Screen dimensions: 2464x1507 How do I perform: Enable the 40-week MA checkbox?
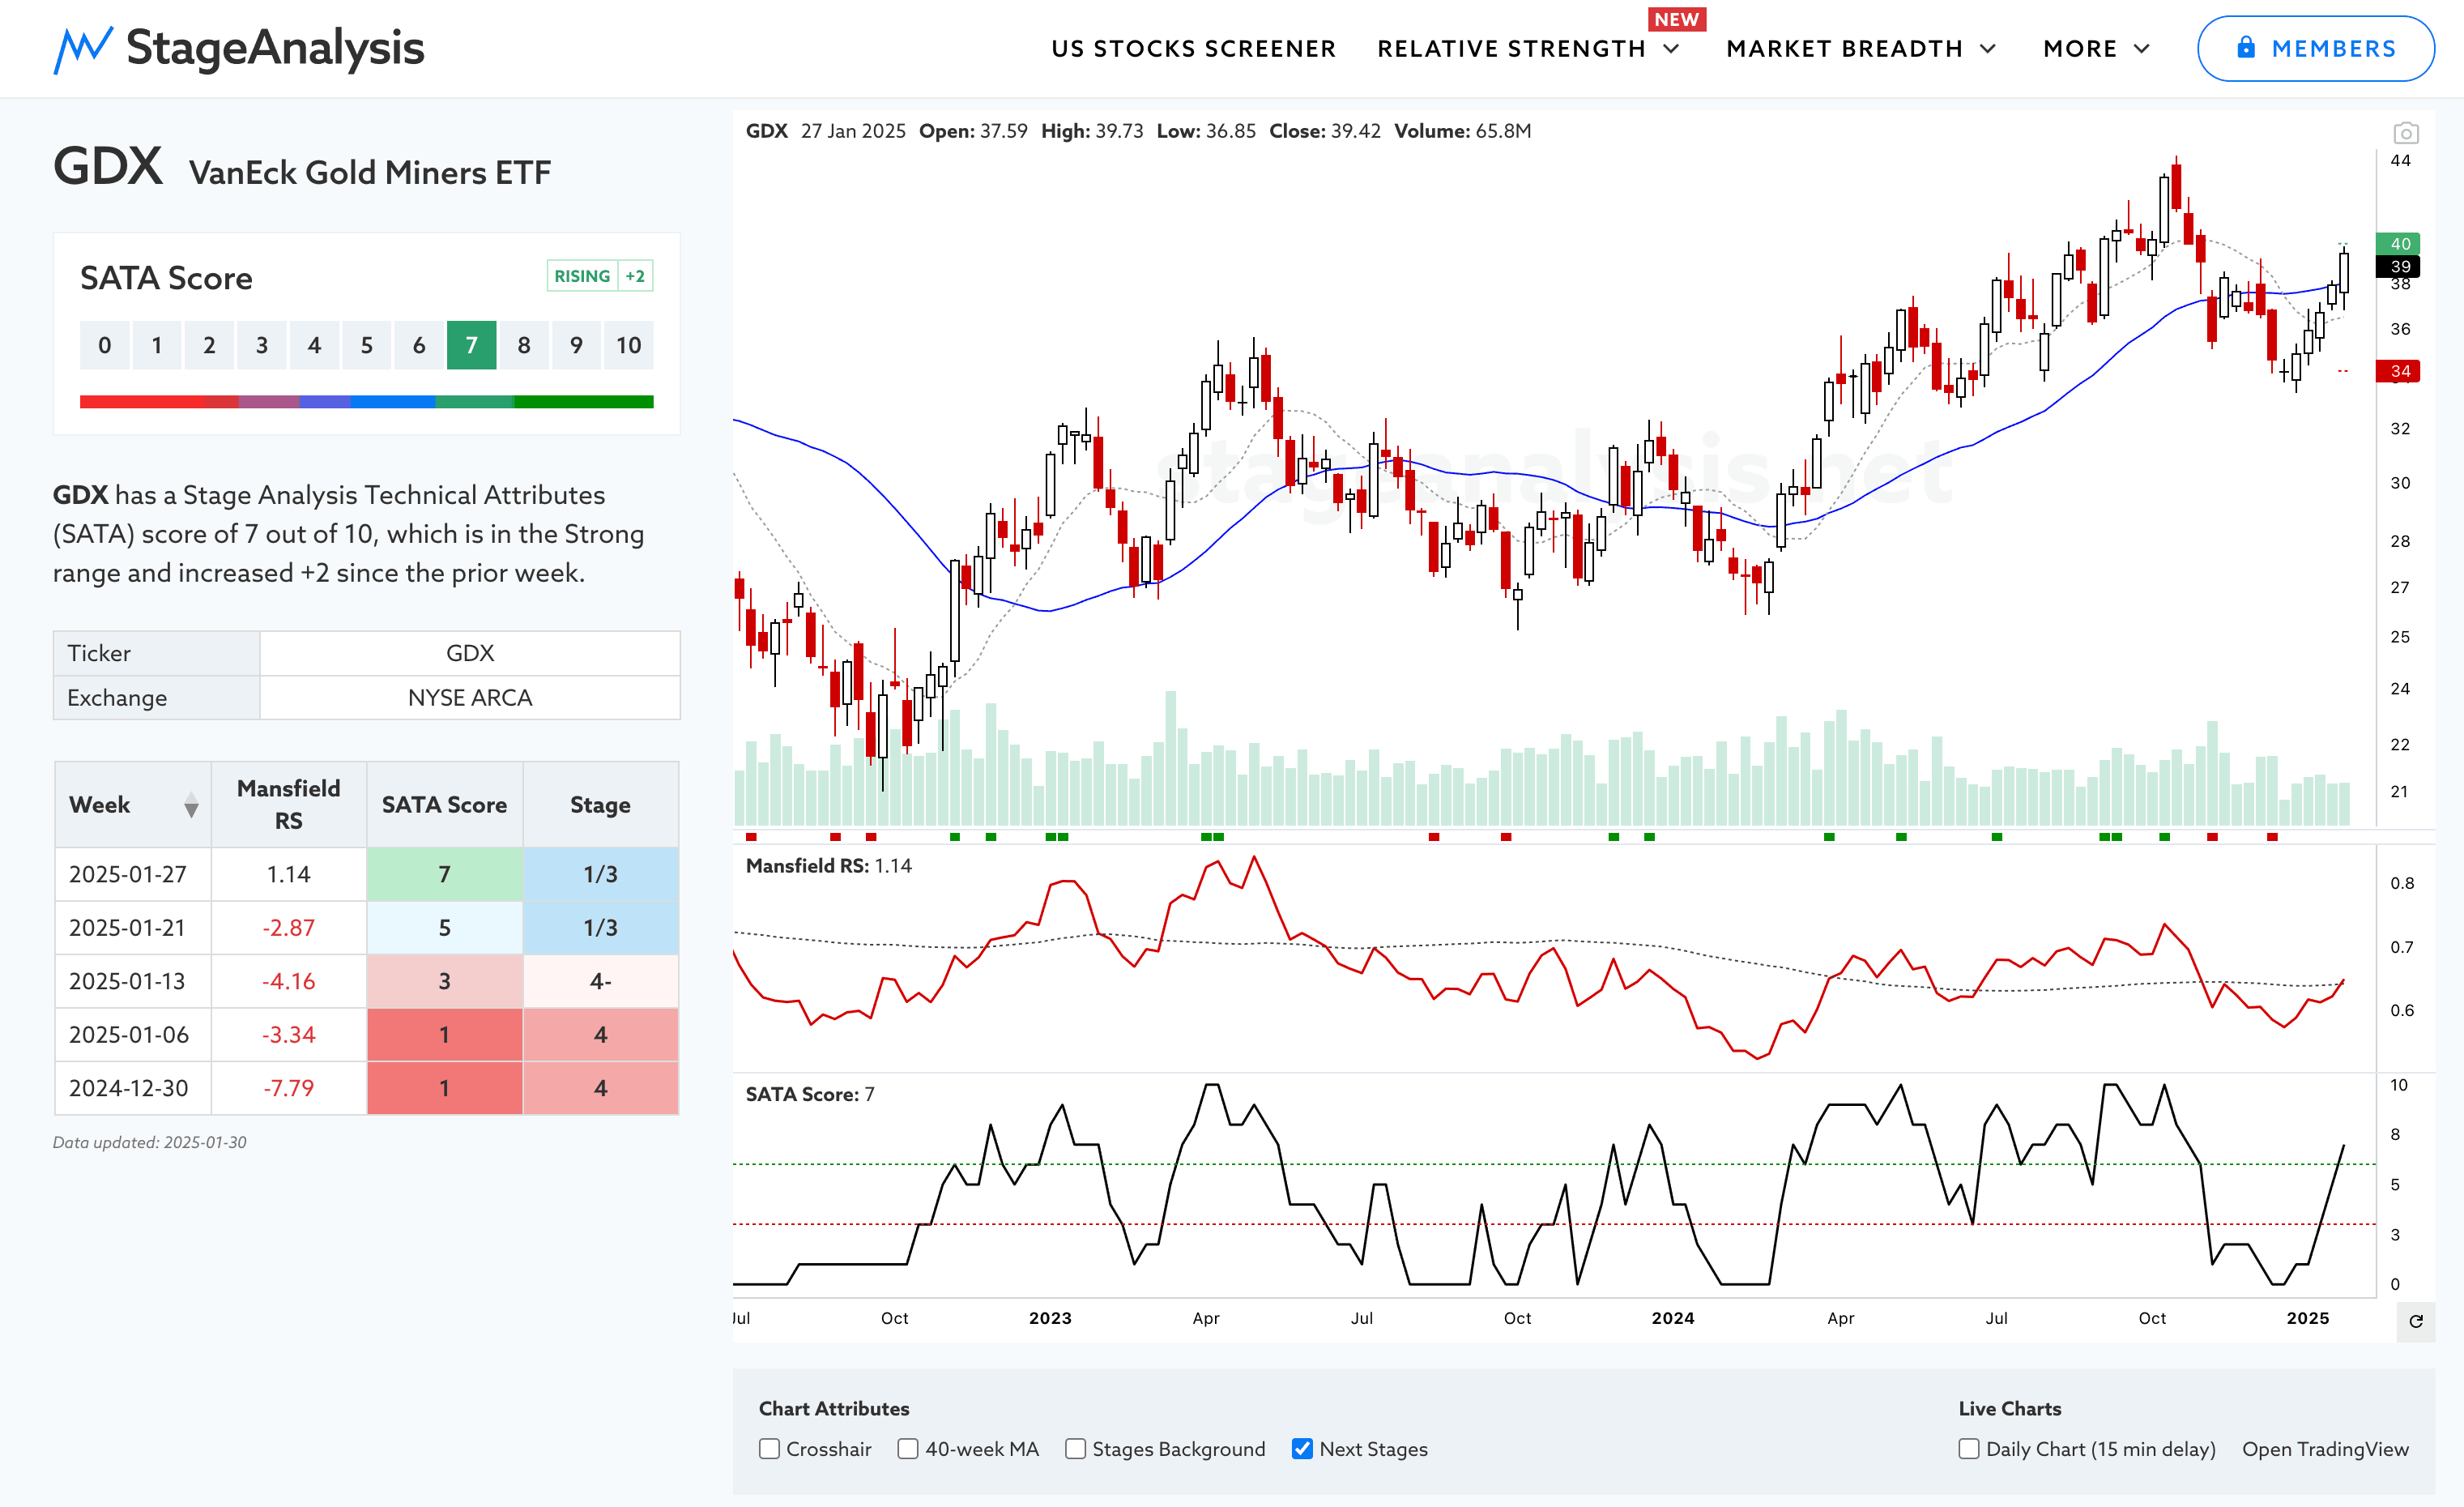pos(908,1449)
